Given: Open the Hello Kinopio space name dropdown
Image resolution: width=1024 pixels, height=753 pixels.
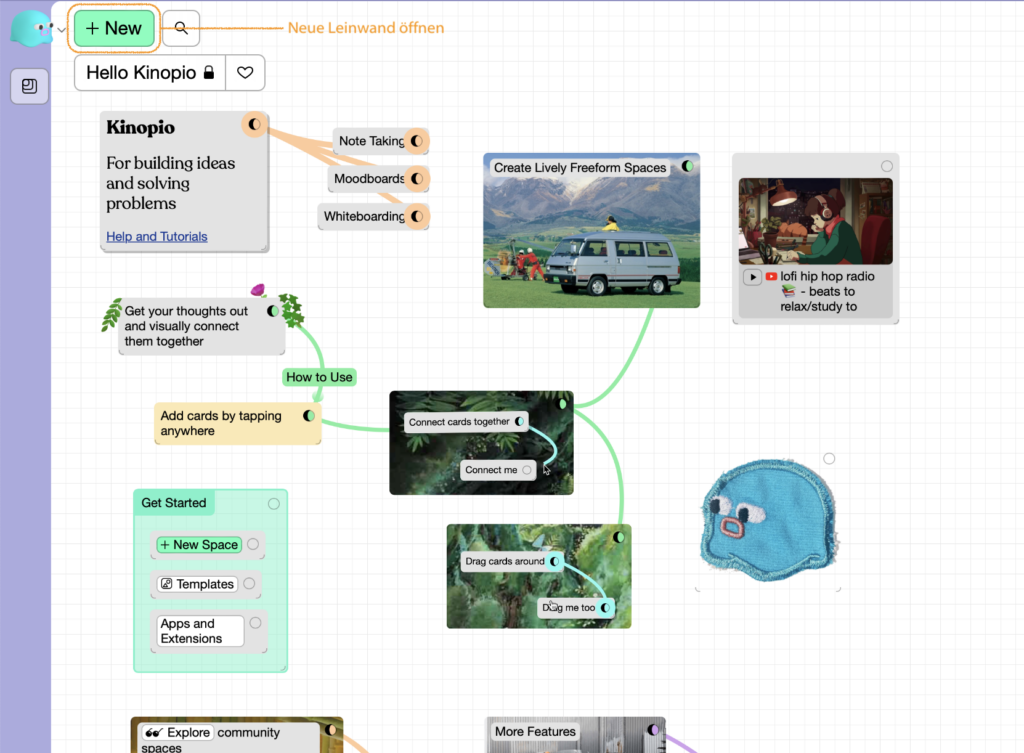Looking at the screenshot, I should tap(150, 73).
